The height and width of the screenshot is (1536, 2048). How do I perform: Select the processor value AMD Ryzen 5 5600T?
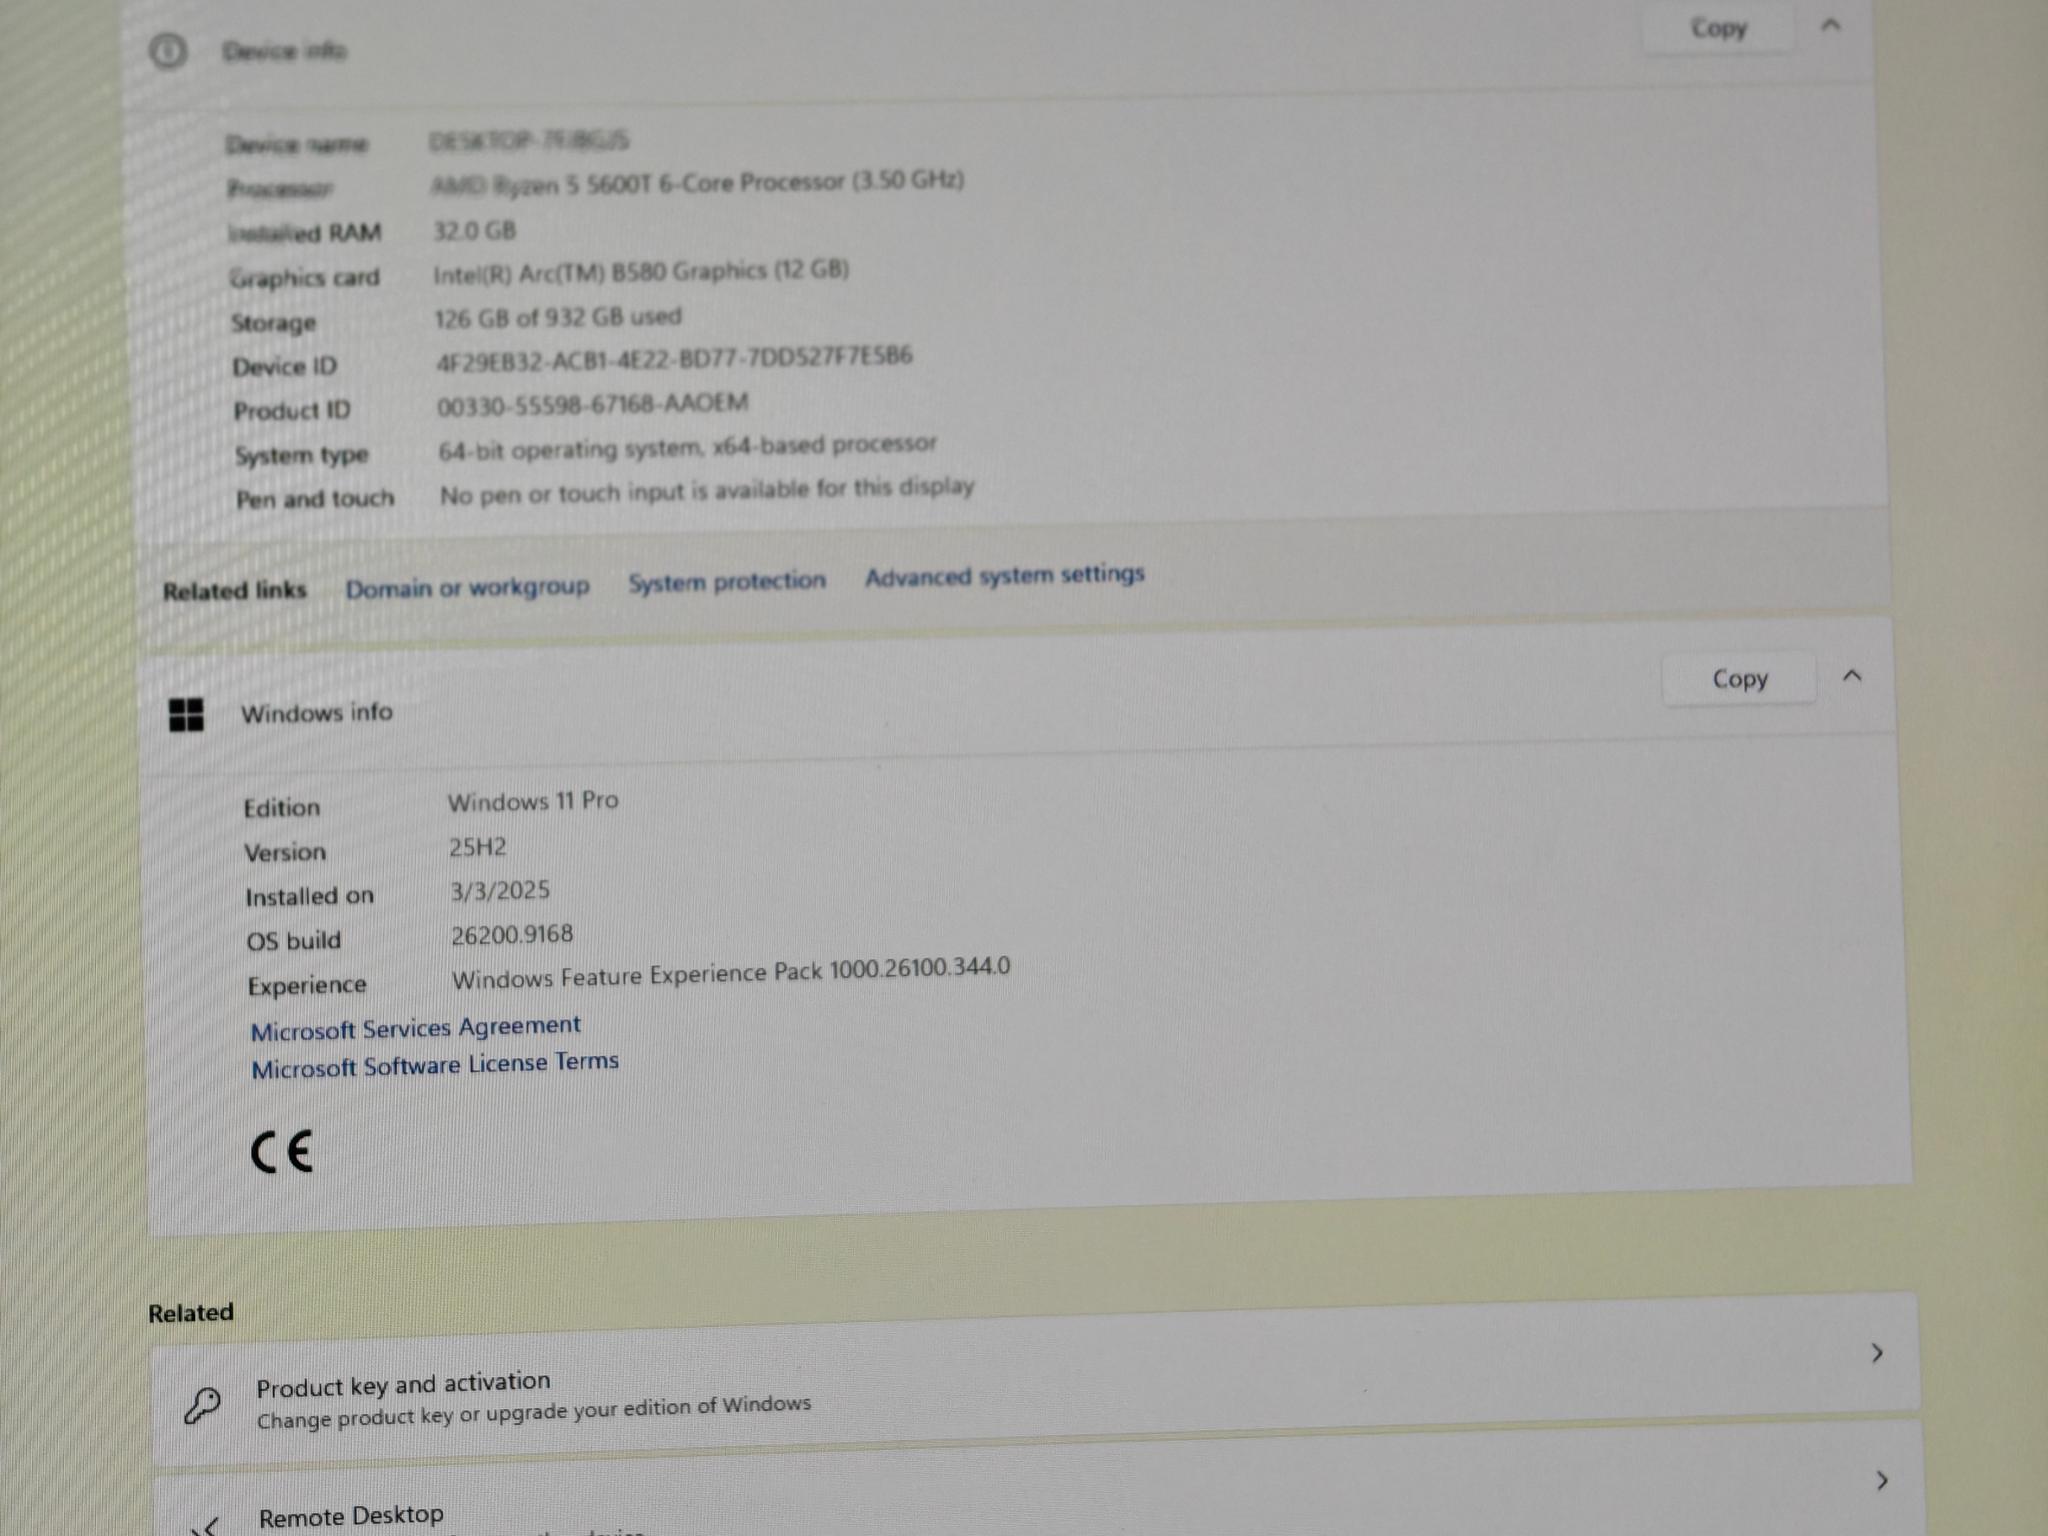[697, 183]
